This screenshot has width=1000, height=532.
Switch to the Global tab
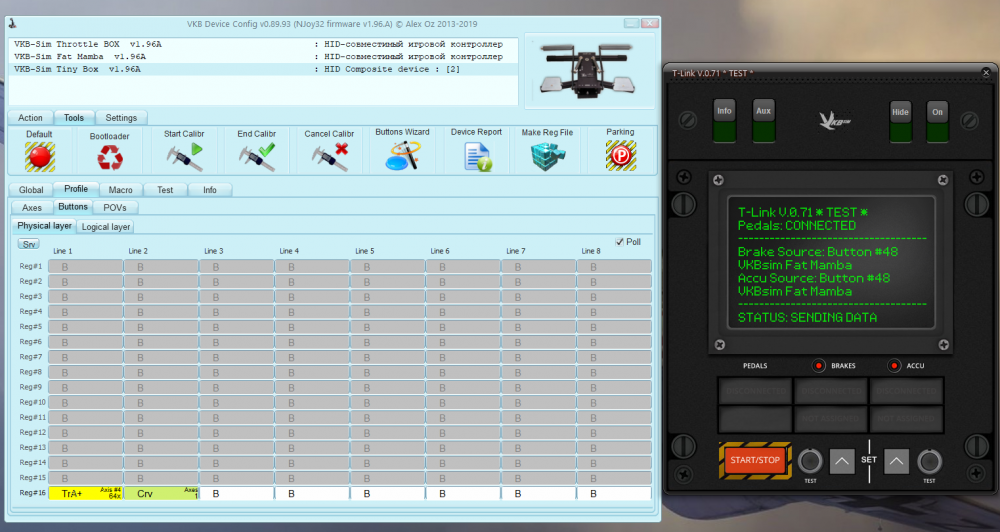(31, 190)
